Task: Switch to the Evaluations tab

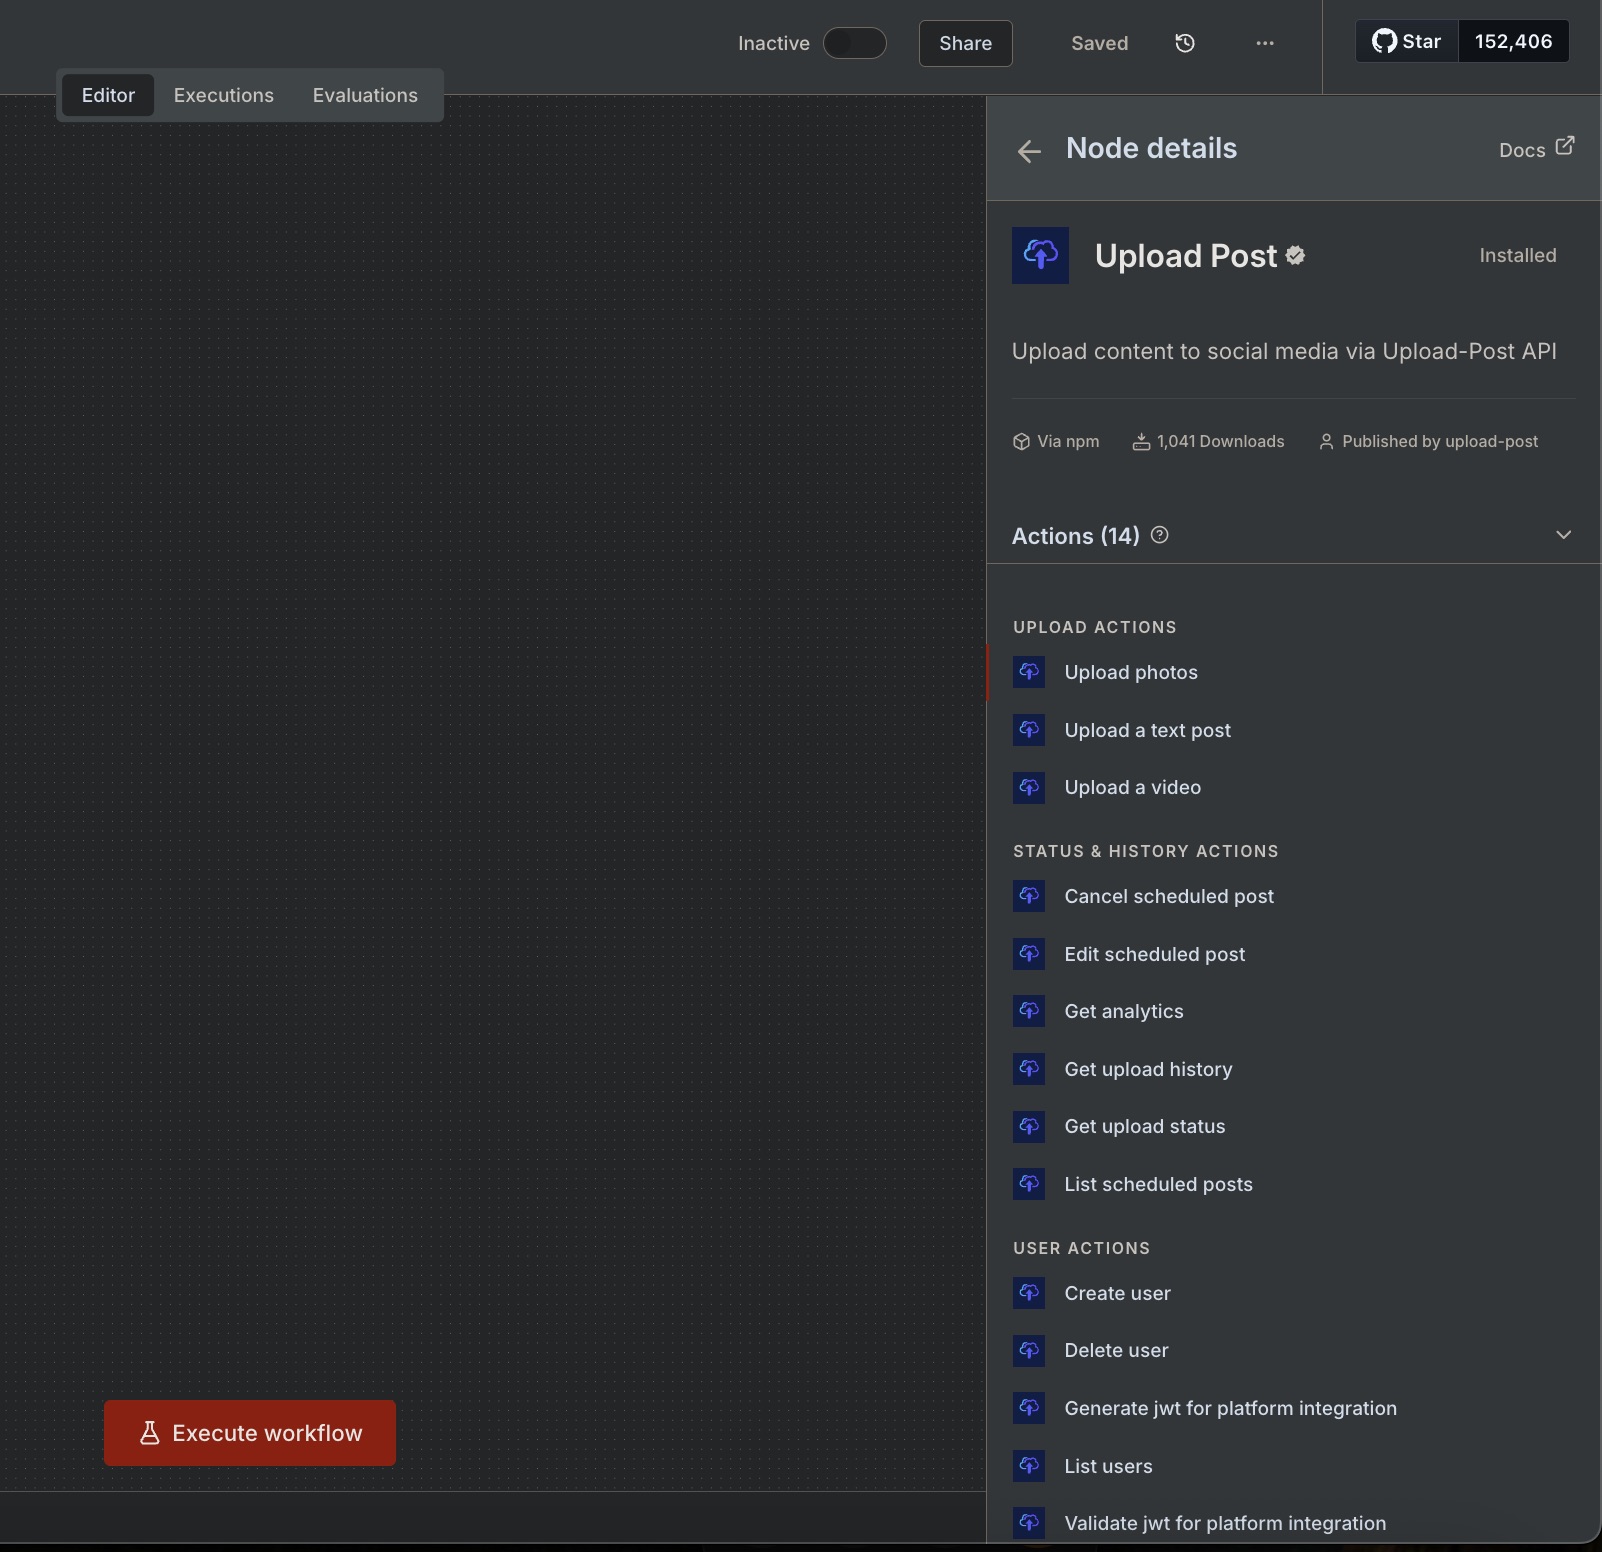Action: pos(365,95)
